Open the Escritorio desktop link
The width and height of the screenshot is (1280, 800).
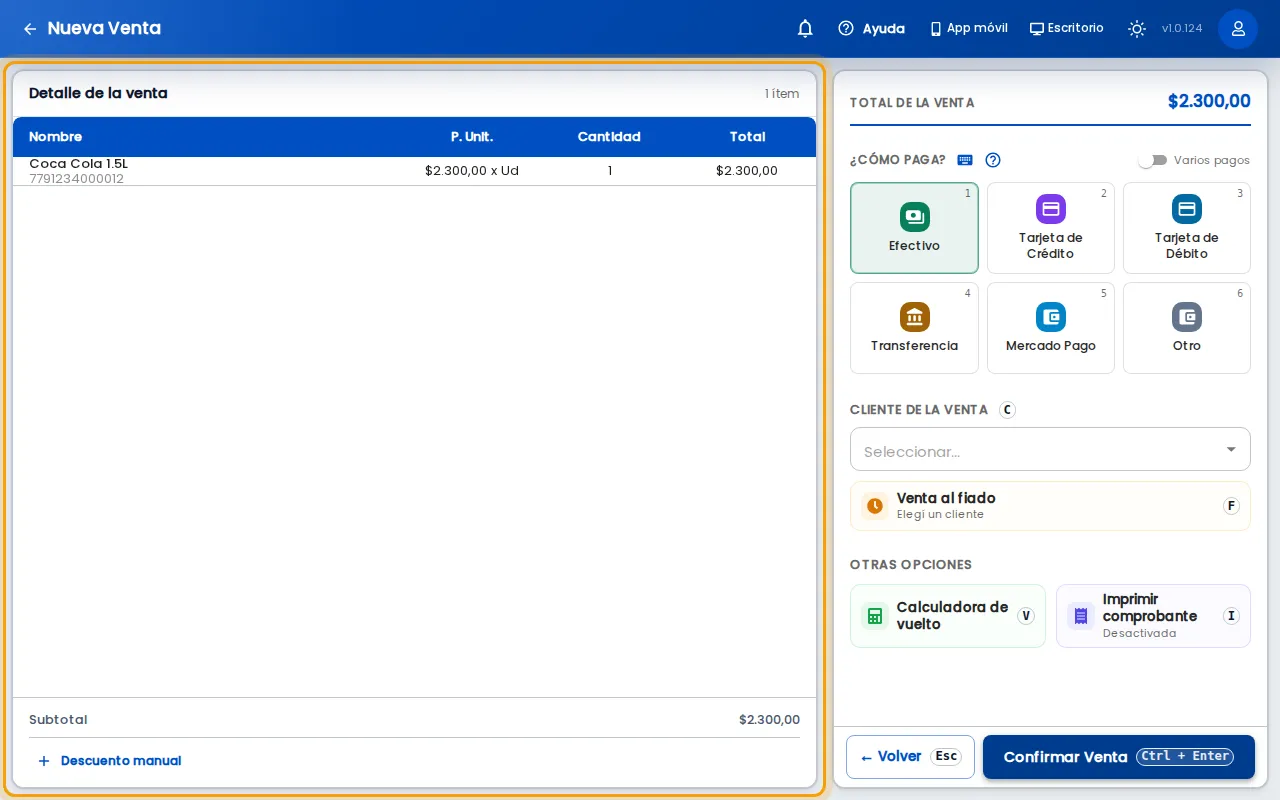tap(1067, 29)
